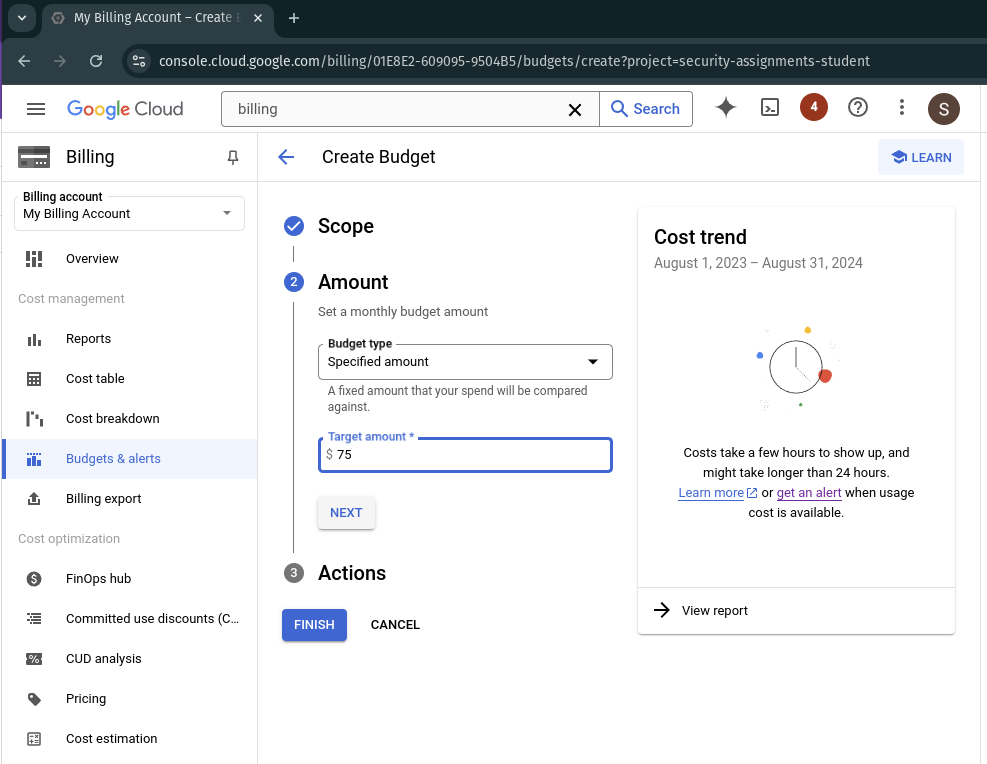This screenshot has width=987, height=764.
Task: Click the Committed use discounts list icon
Action: (34, 619)
